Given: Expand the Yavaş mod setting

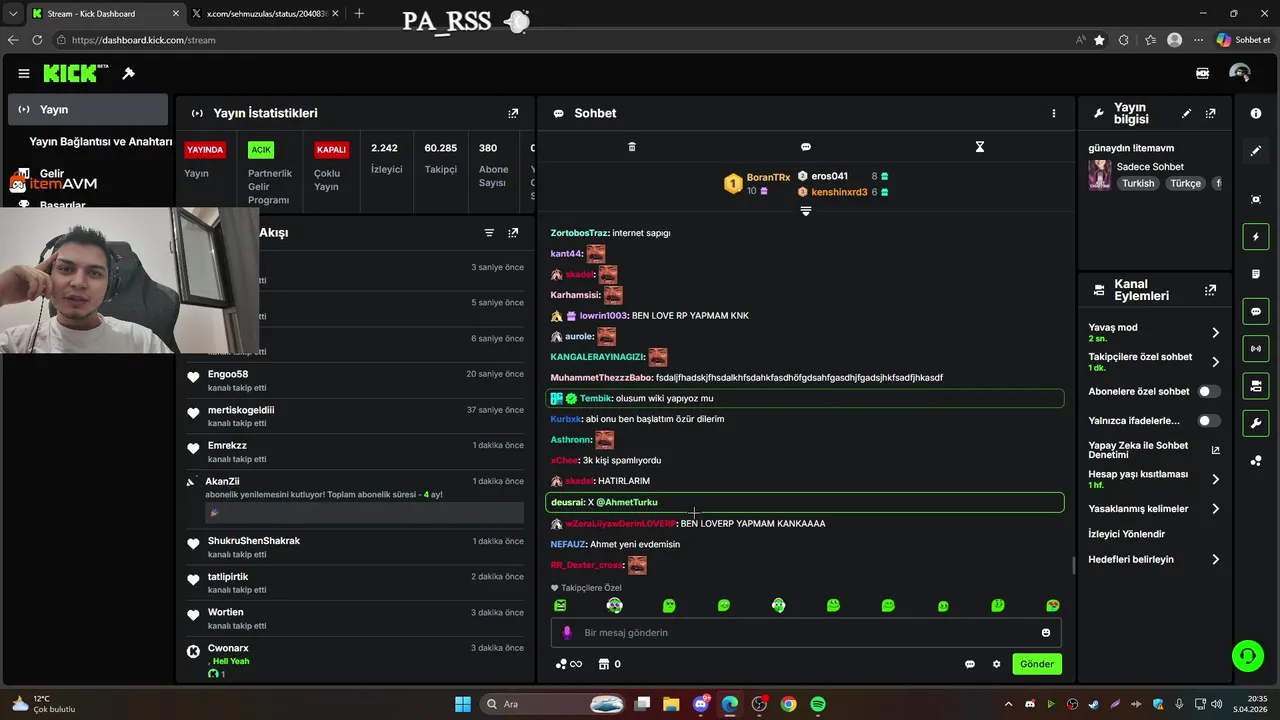Looking at the screenshot, I should (x=1215, y=333).
